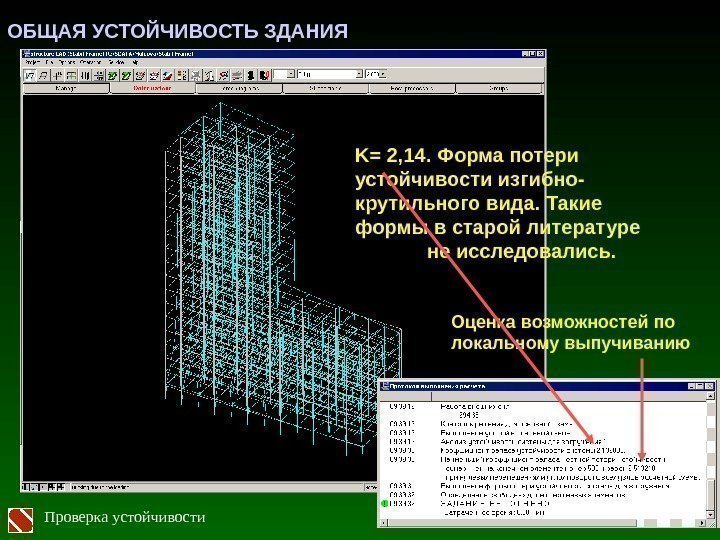
Task: Switch to the Manage tab
Action: pos(66,88)
